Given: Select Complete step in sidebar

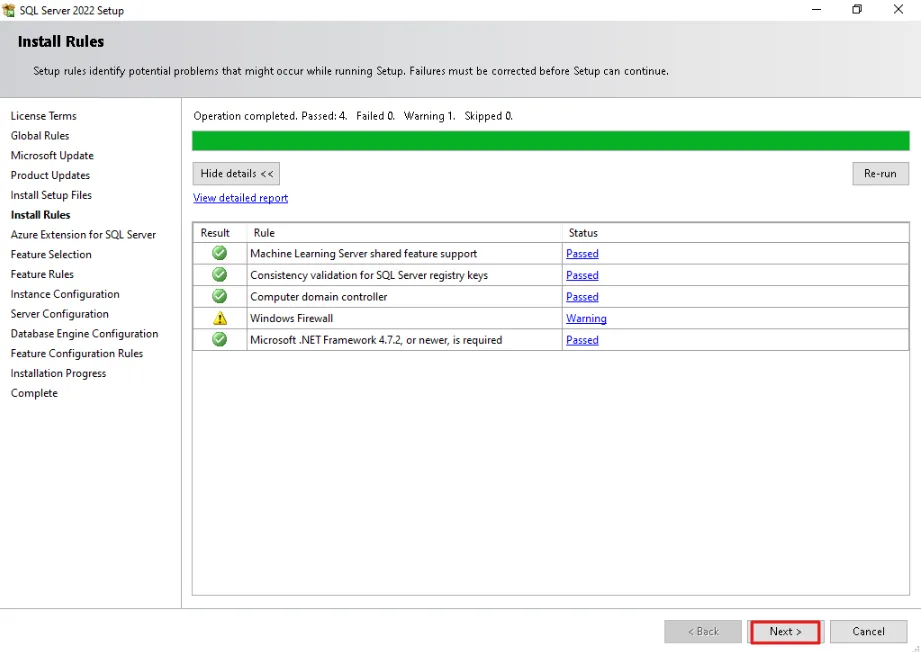Looking at the screenshot, I should pyautogui.click(x=34, y=393).
